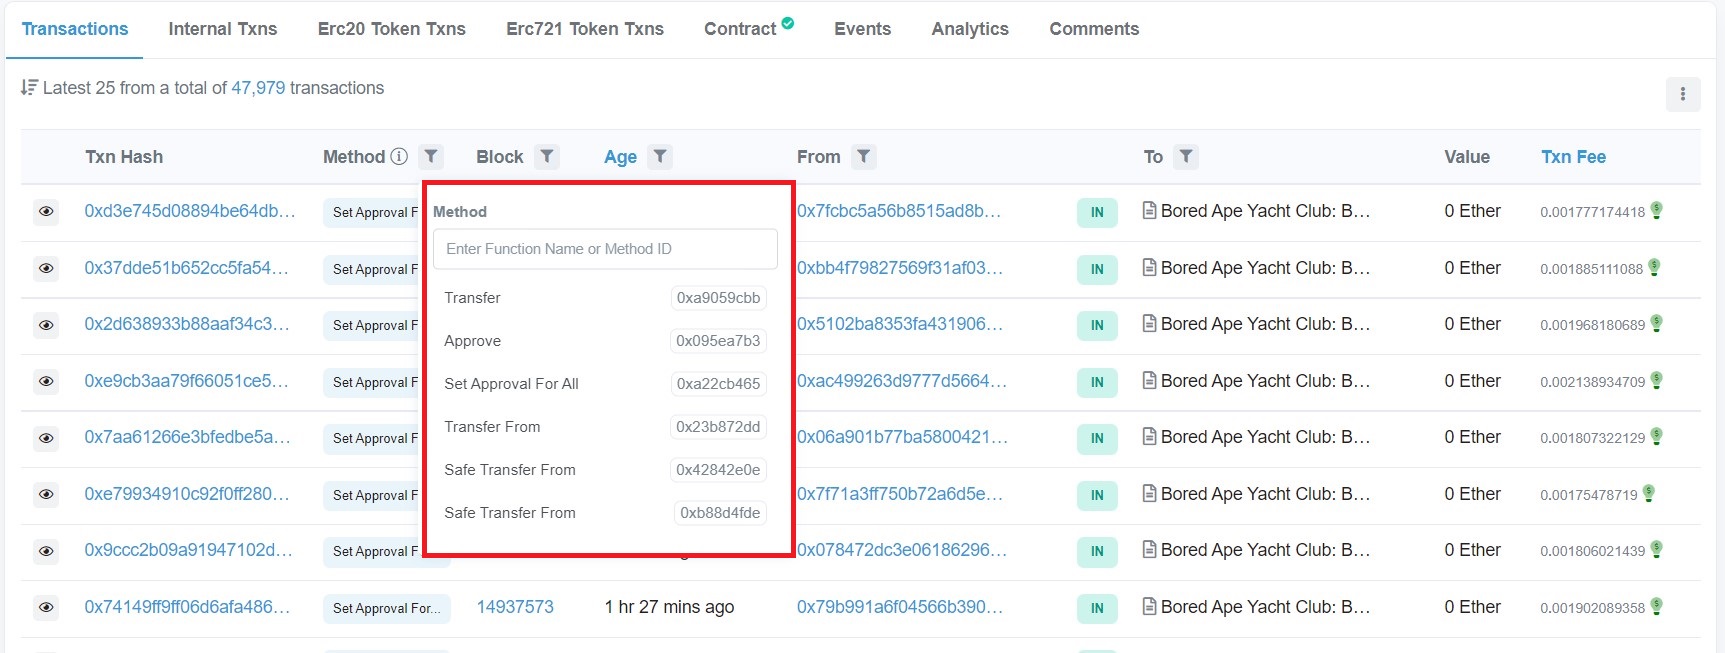Open the three-dot options menu
1725x653 pixels.
click(1683, 94)
